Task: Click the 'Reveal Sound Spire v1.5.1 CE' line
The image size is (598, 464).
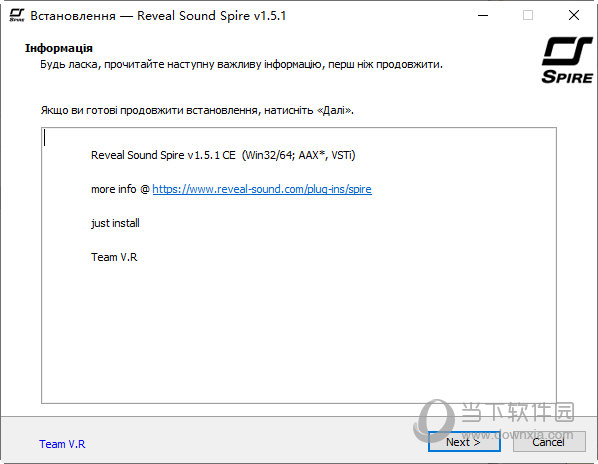Action: point(223,155)
